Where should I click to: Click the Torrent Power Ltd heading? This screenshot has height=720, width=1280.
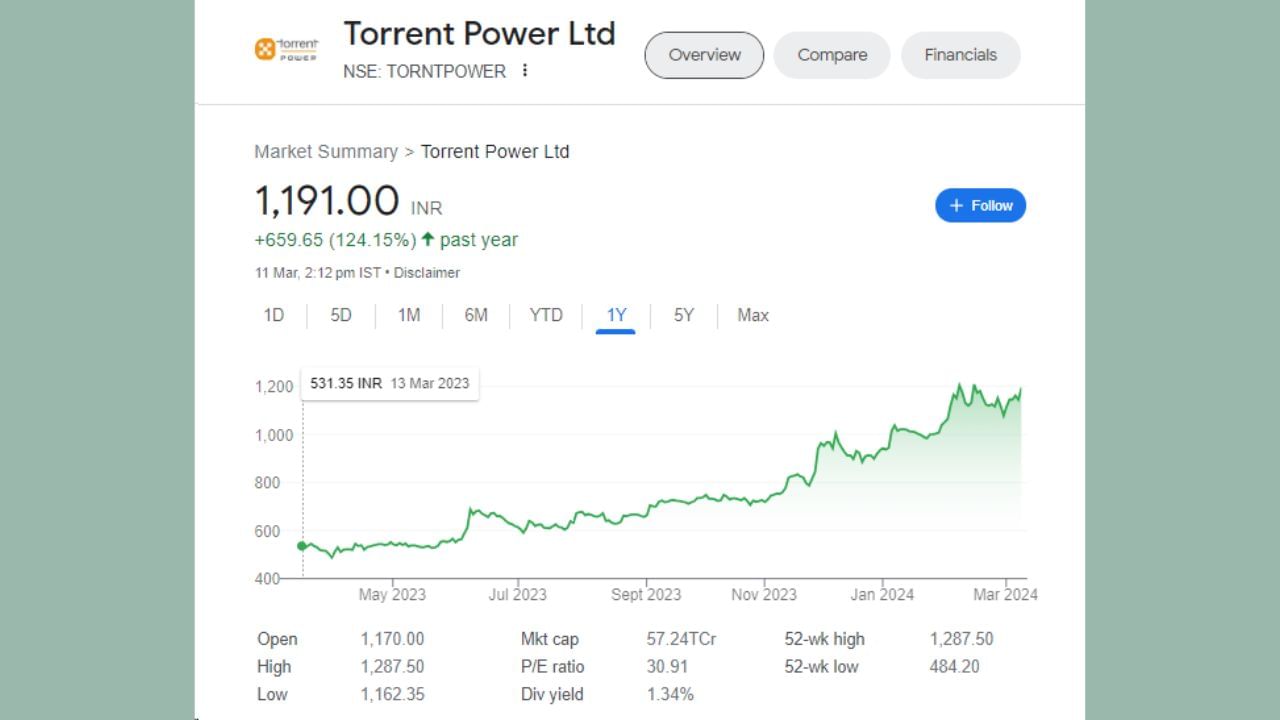pos(479,33)
